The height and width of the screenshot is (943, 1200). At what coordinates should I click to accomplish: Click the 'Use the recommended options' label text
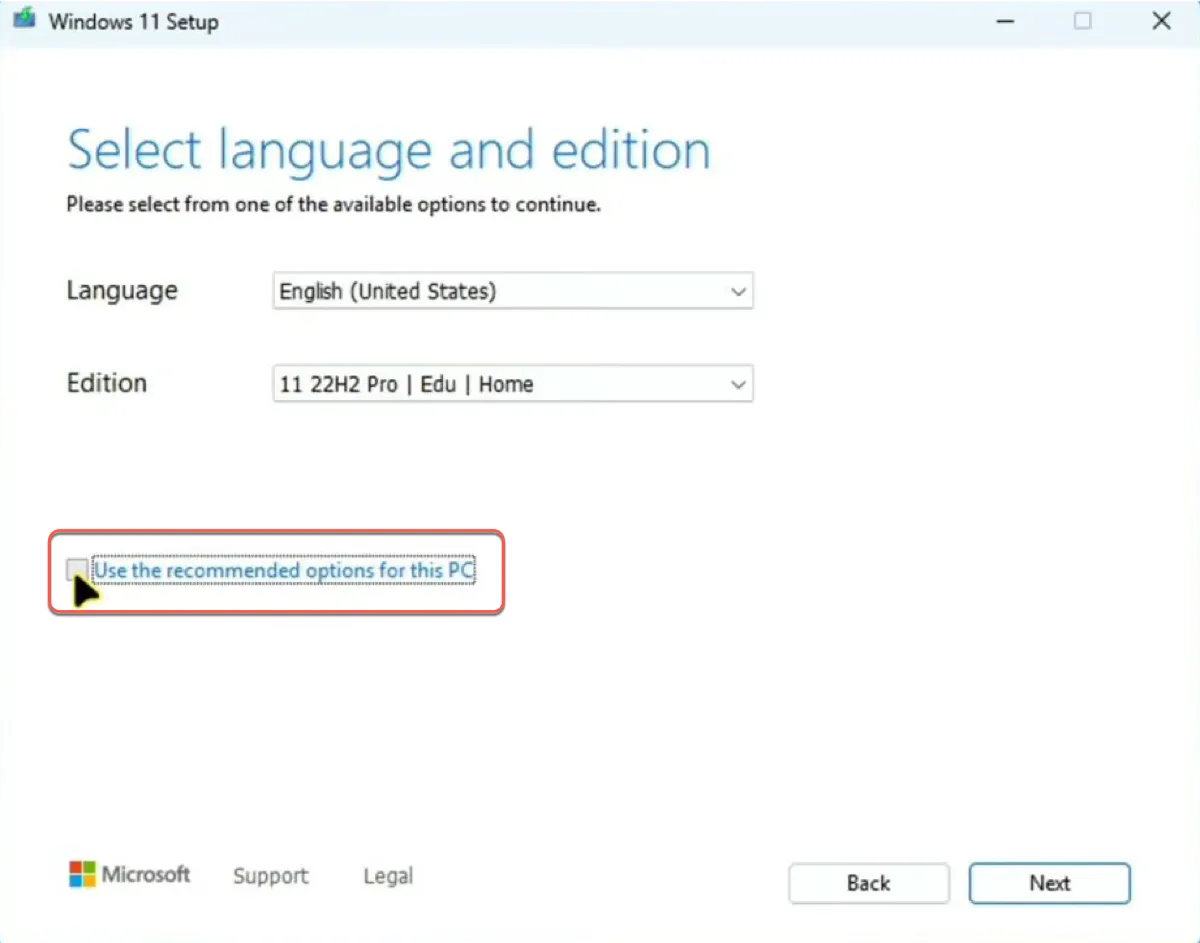283,569
